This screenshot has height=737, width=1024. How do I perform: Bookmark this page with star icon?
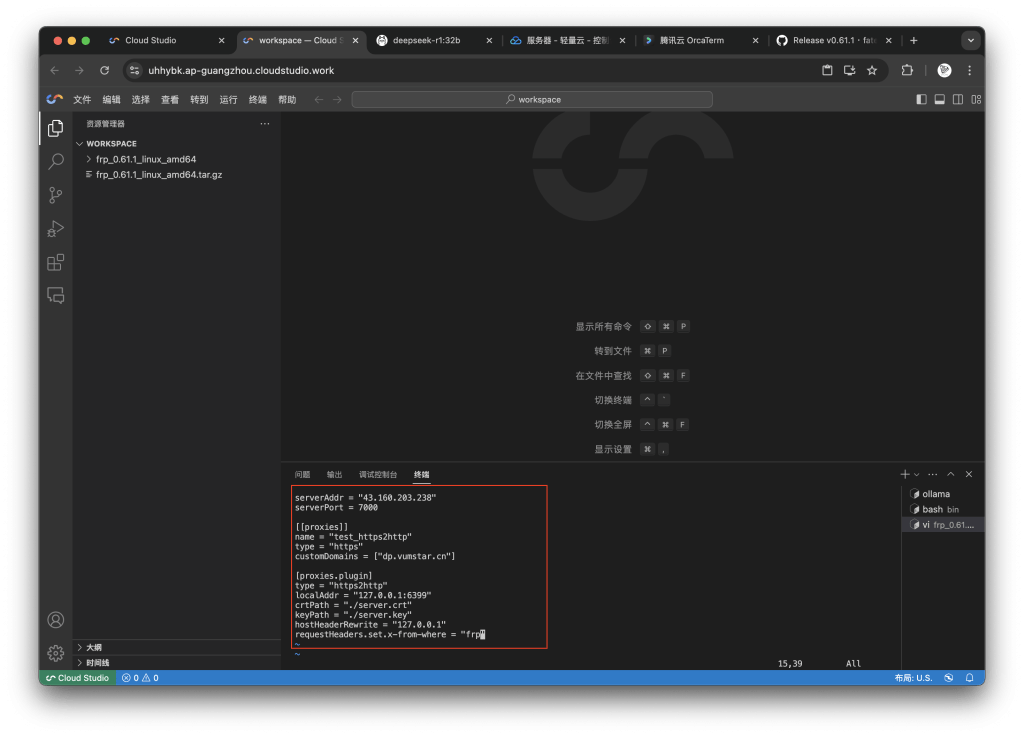pyautogui.click(x=872, y=71)
